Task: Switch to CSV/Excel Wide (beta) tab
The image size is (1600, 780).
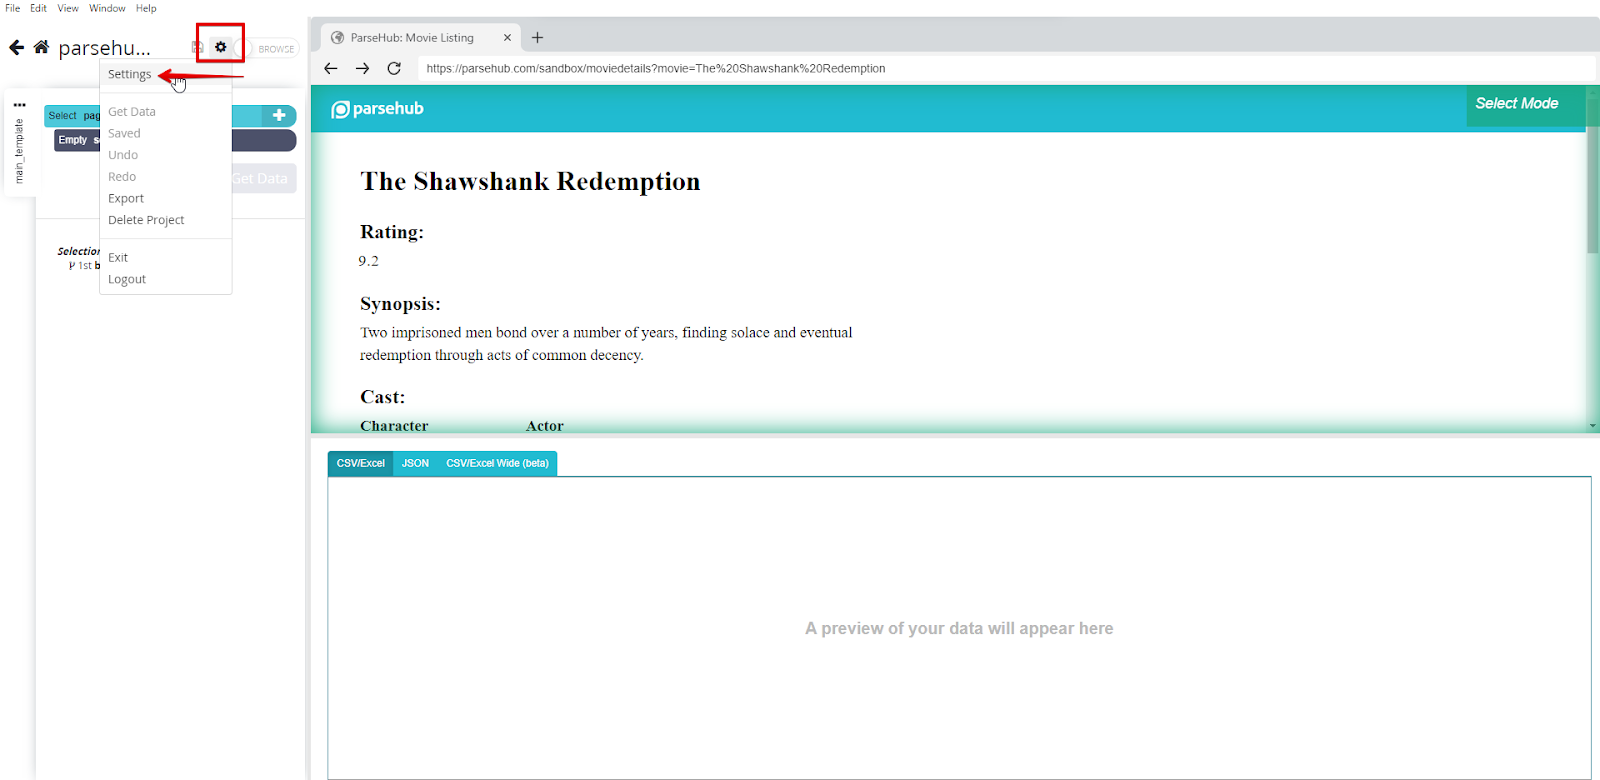Action: (x=497, y=464)
